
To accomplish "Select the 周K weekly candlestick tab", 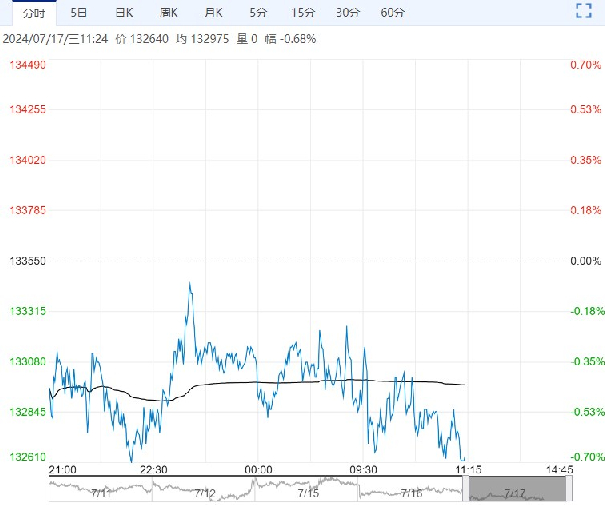I will pyautogui.click(x=169, y=13).
